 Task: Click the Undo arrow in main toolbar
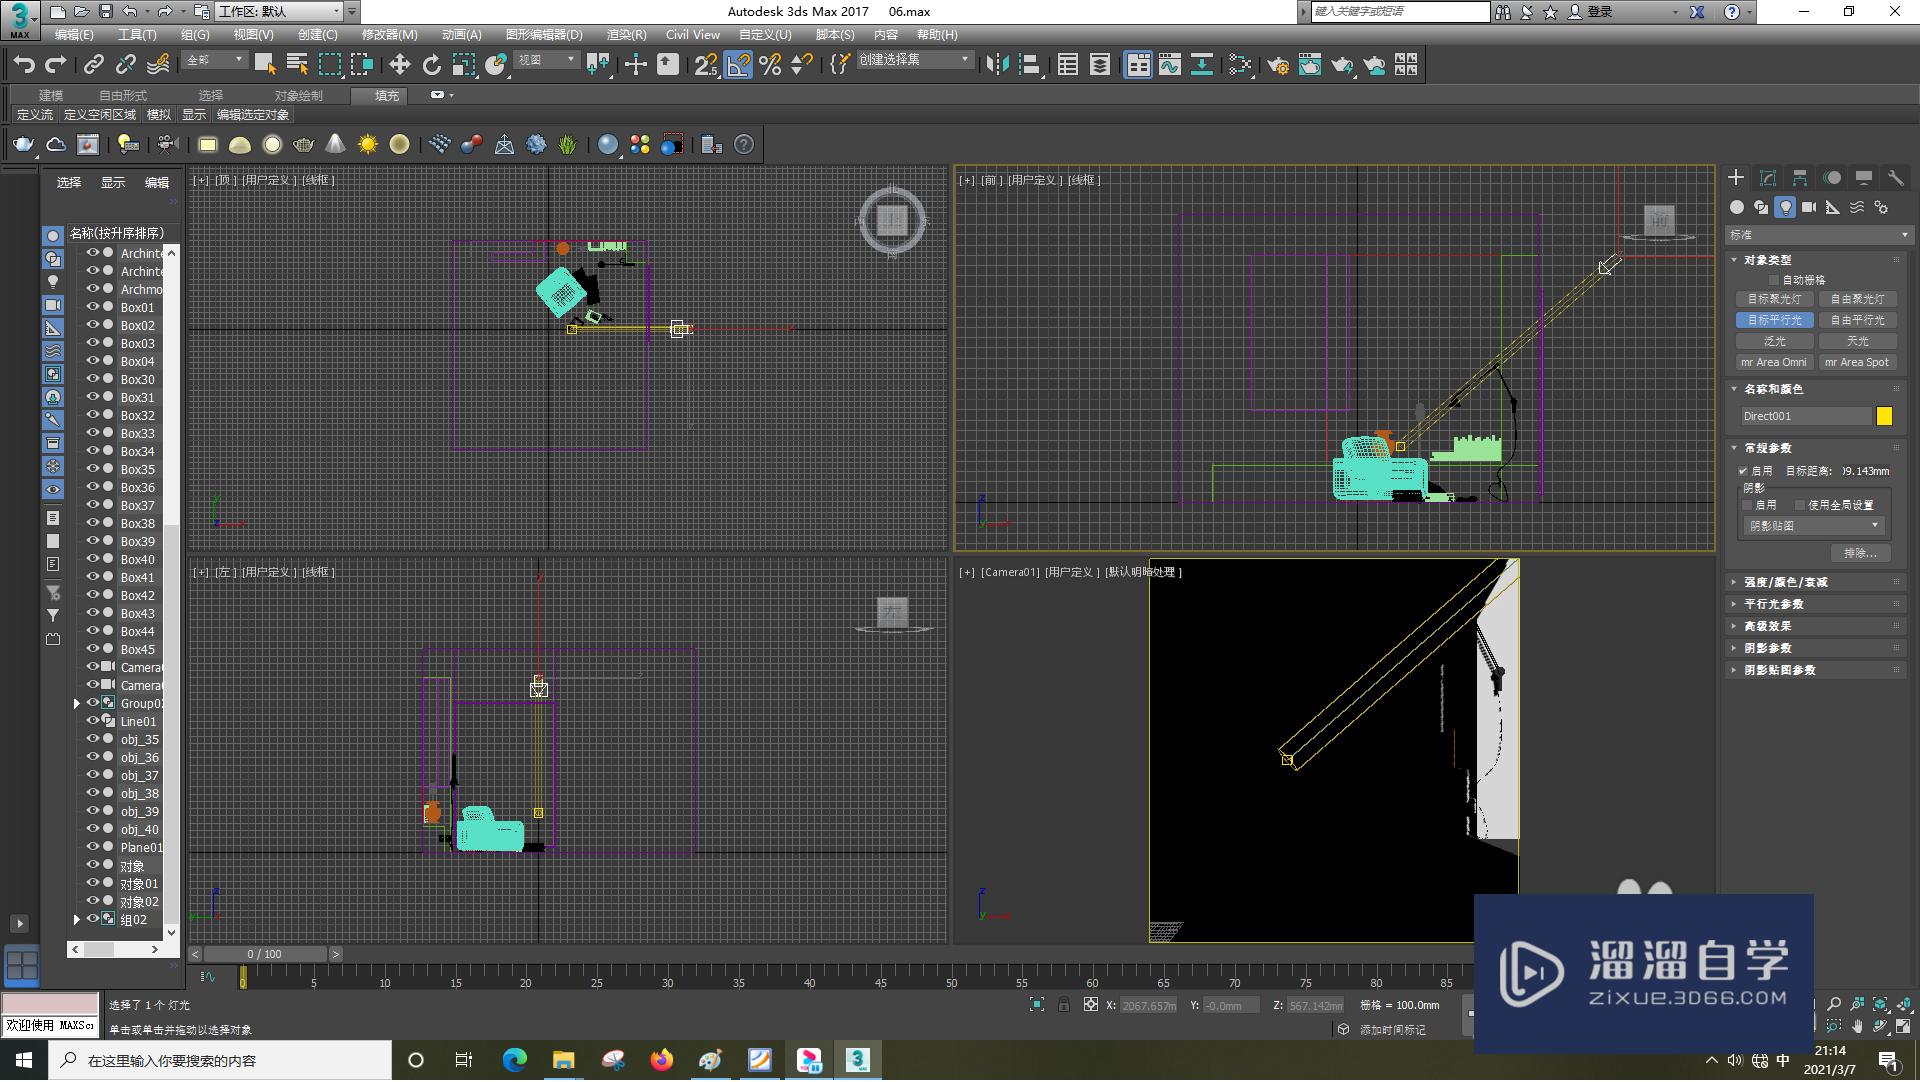[24, 65]
